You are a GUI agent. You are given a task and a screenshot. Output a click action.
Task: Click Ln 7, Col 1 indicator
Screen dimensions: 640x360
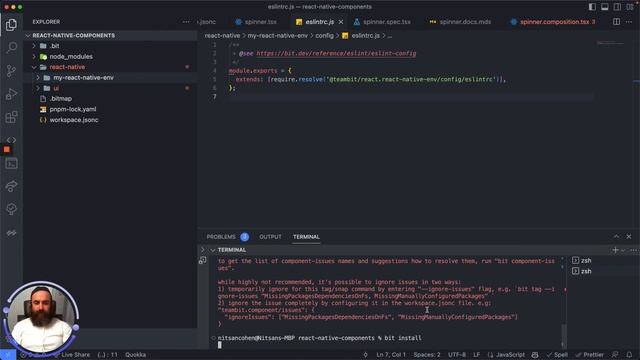(x=391, y=355)
